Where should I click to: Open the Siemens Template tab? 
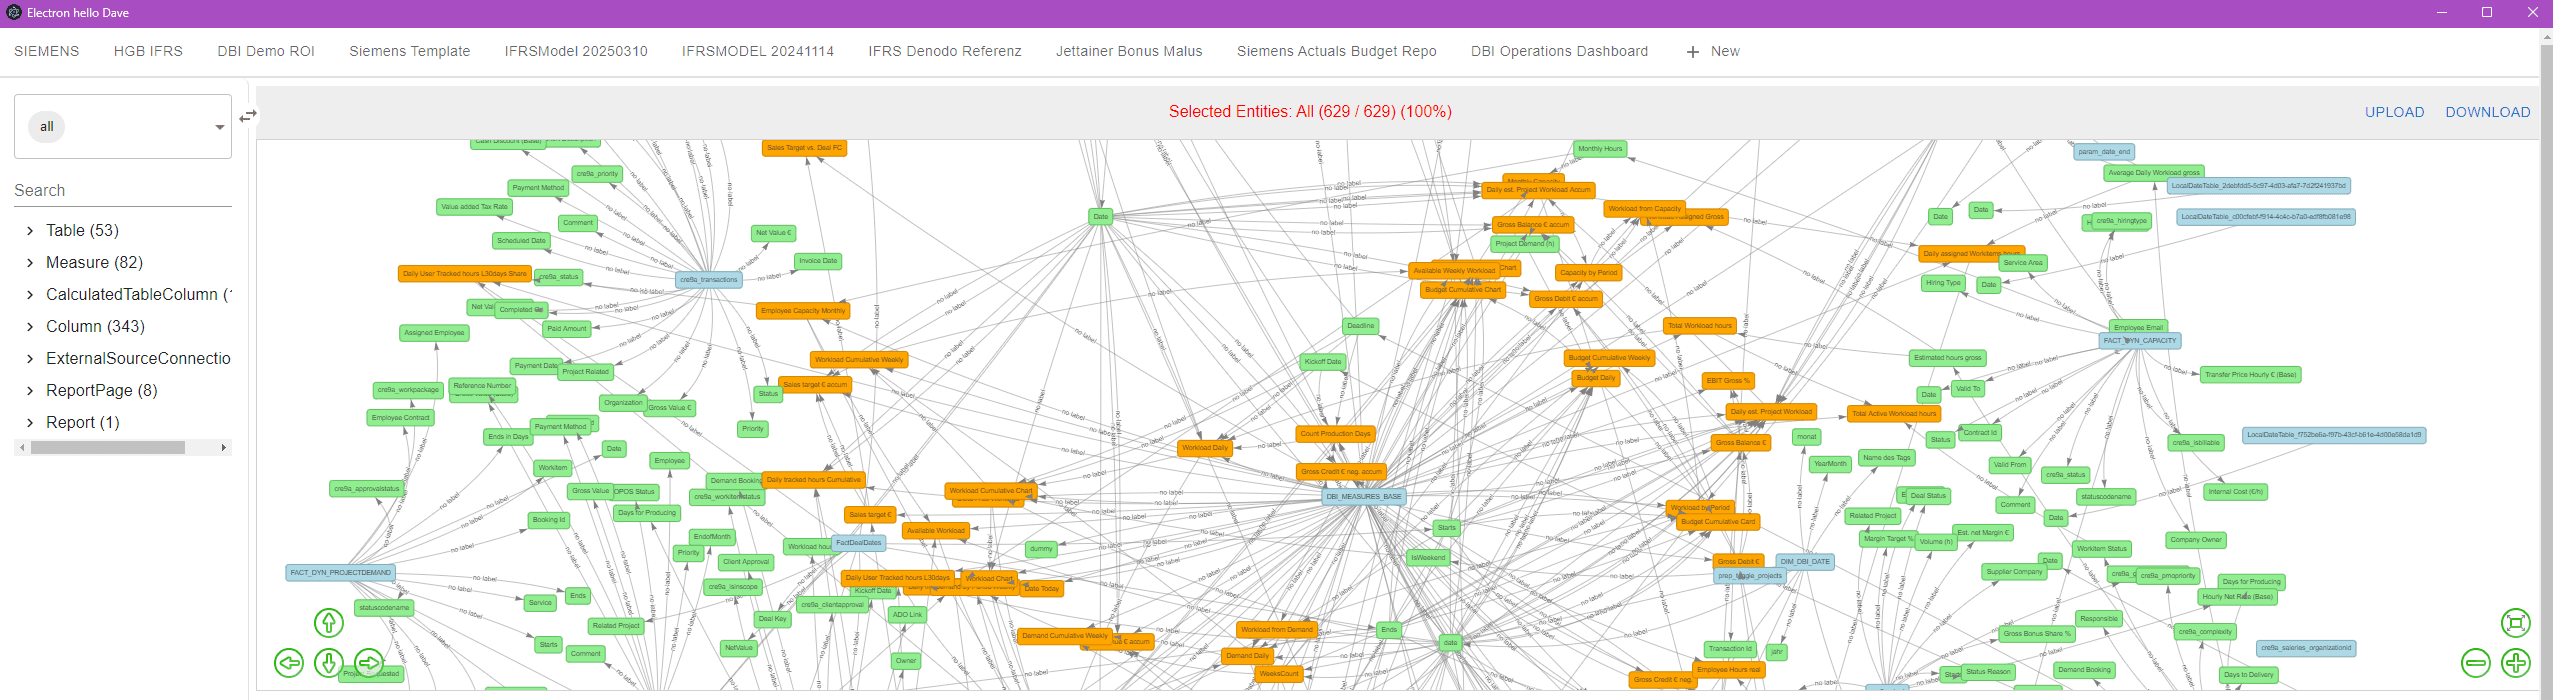tap(409, 51)
